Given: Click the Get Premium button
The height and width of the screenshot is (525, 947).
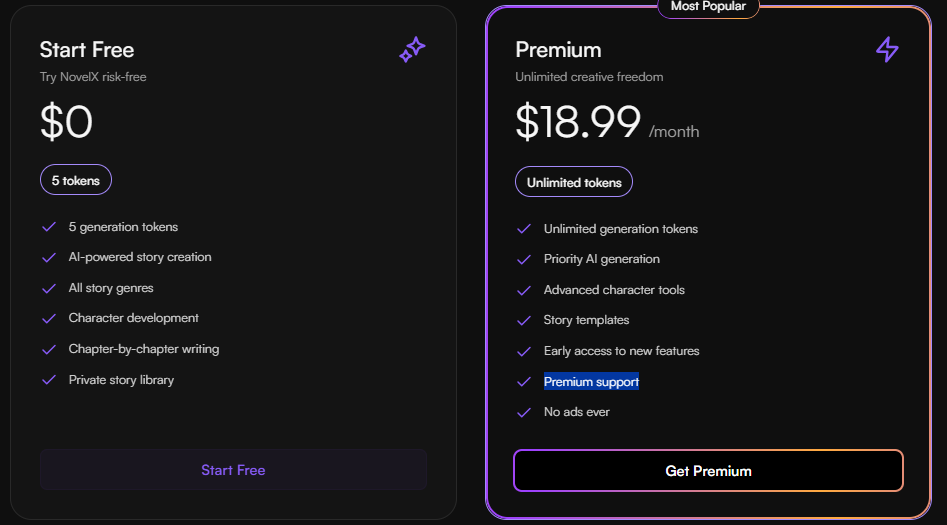Looking at the screenshot, I should click(x=708, y=471).
